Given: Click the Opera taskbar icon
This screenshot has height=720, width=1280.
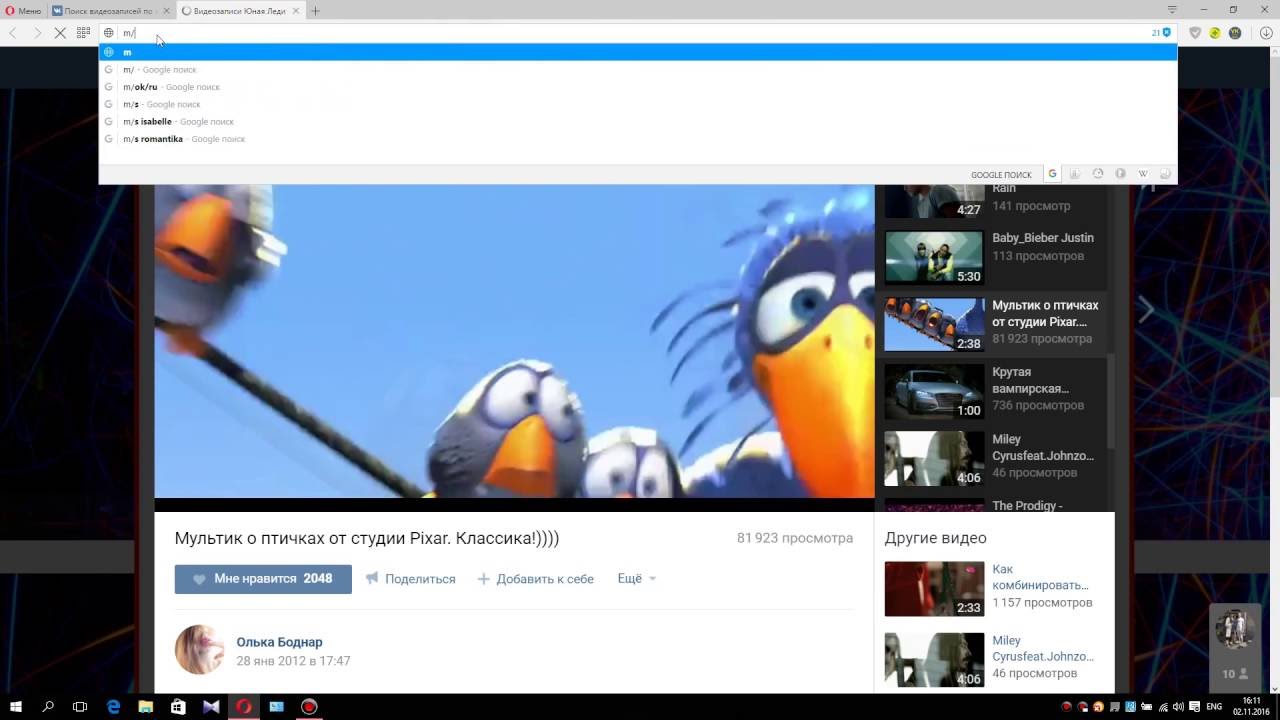Looking at the screenshot, I should [x=244, y=706].
